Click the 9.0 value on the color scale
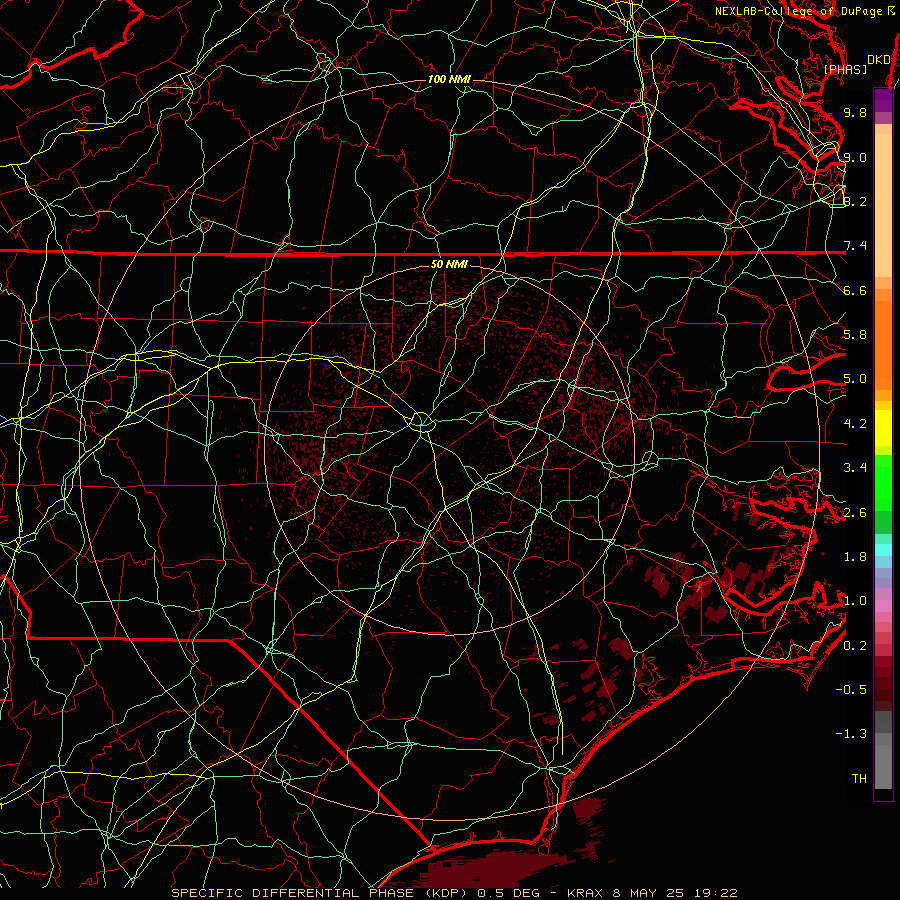The height and width of the screenshot is (900, 900). 855,157
